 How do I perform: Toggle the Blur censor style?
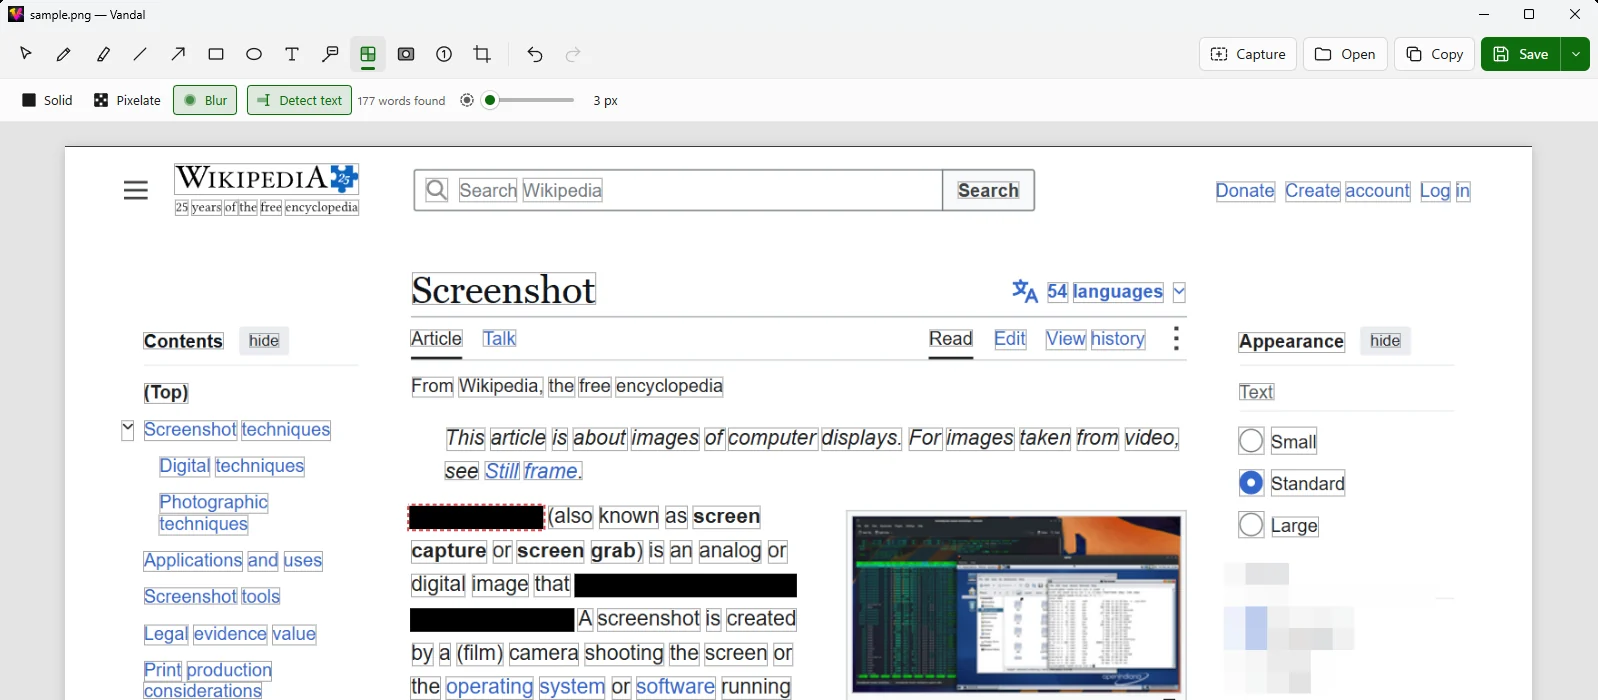click(205, 100)
